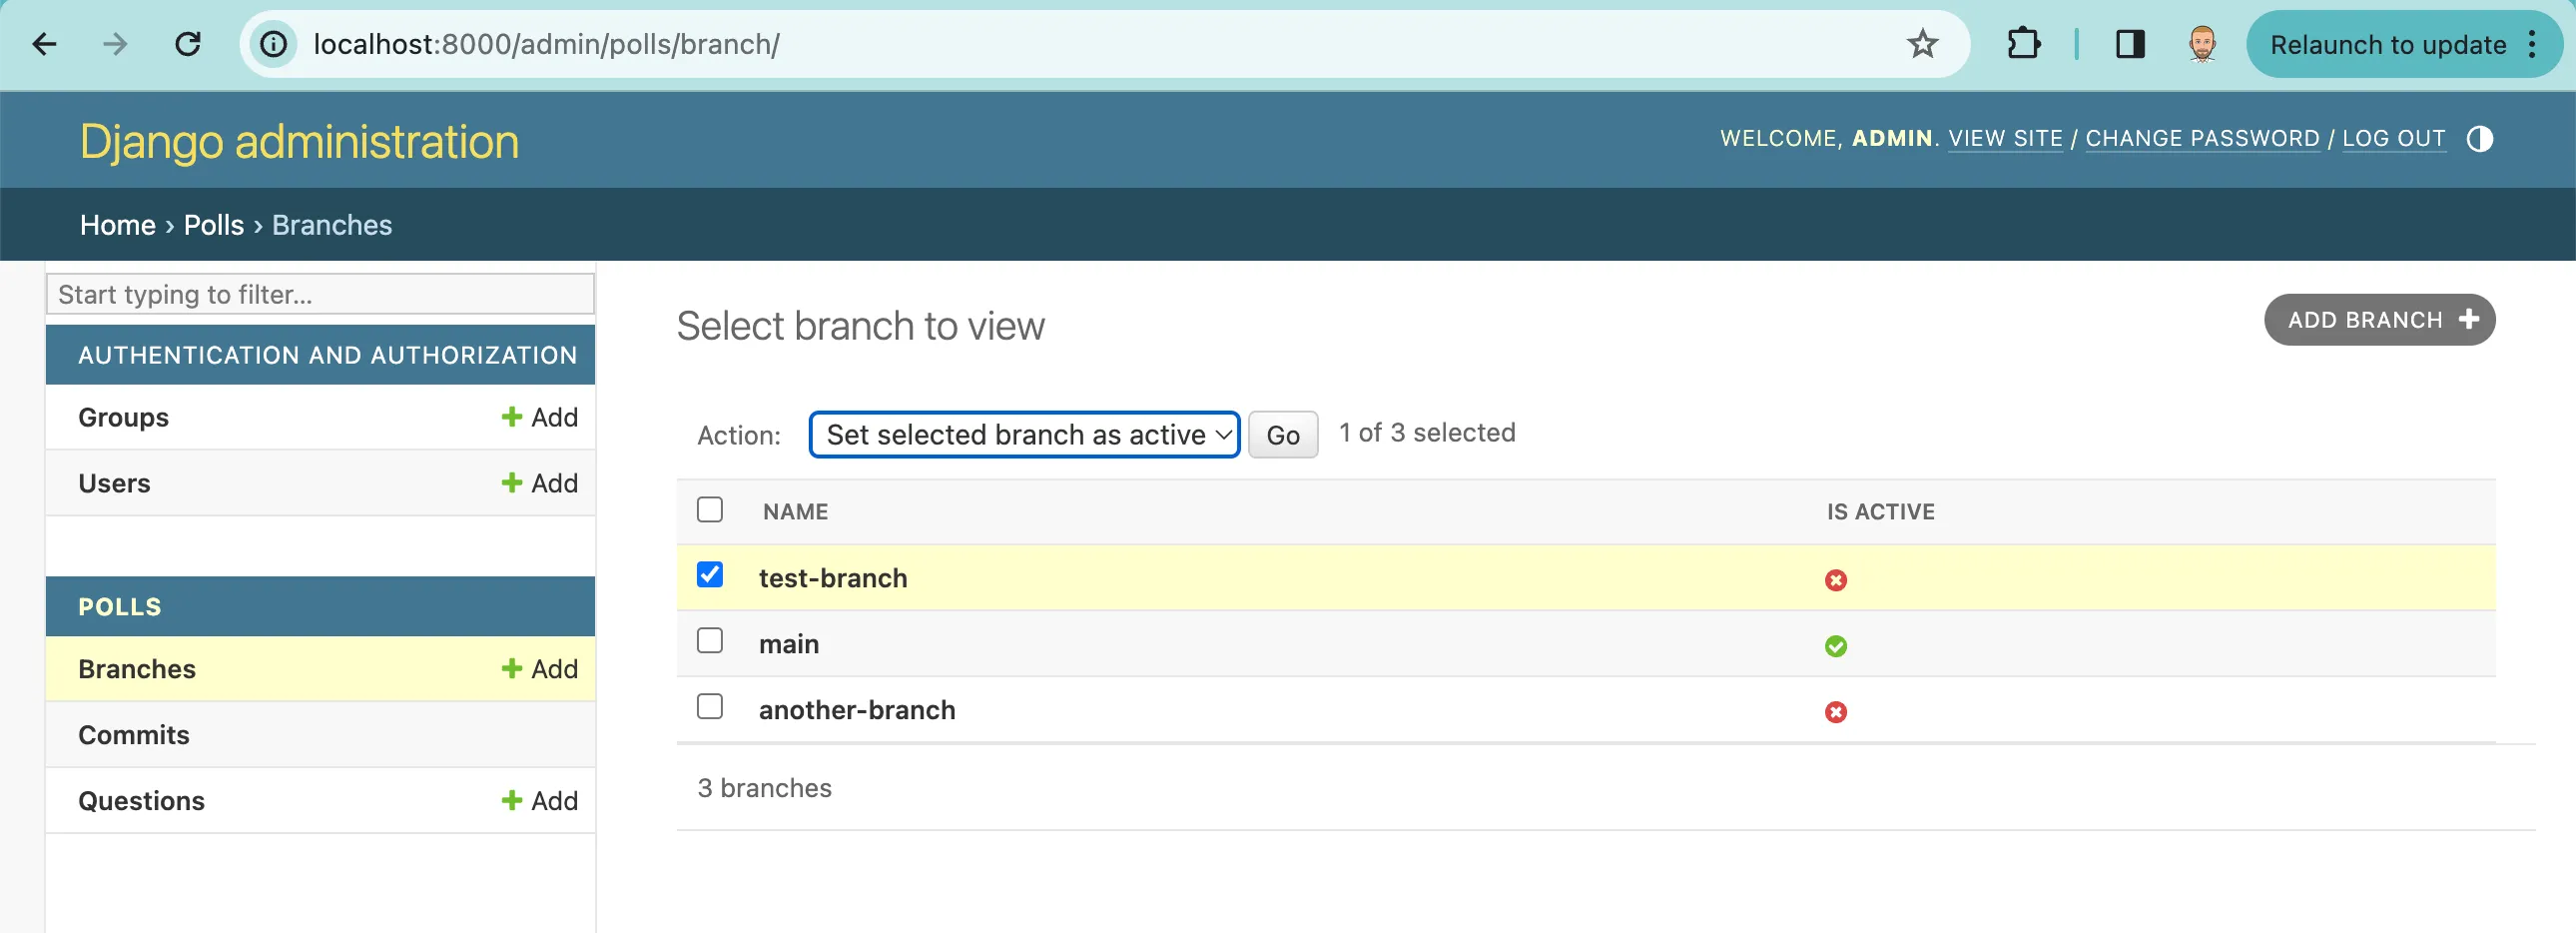Open Chrome's three-dot menu

tap(2534, 43)
